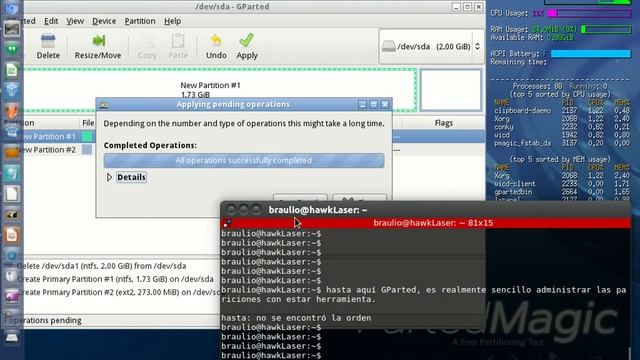The height and width of the screenshot is (360, 640).
Task: Click the first round button in terminal title bar
Action: (231, 210)
